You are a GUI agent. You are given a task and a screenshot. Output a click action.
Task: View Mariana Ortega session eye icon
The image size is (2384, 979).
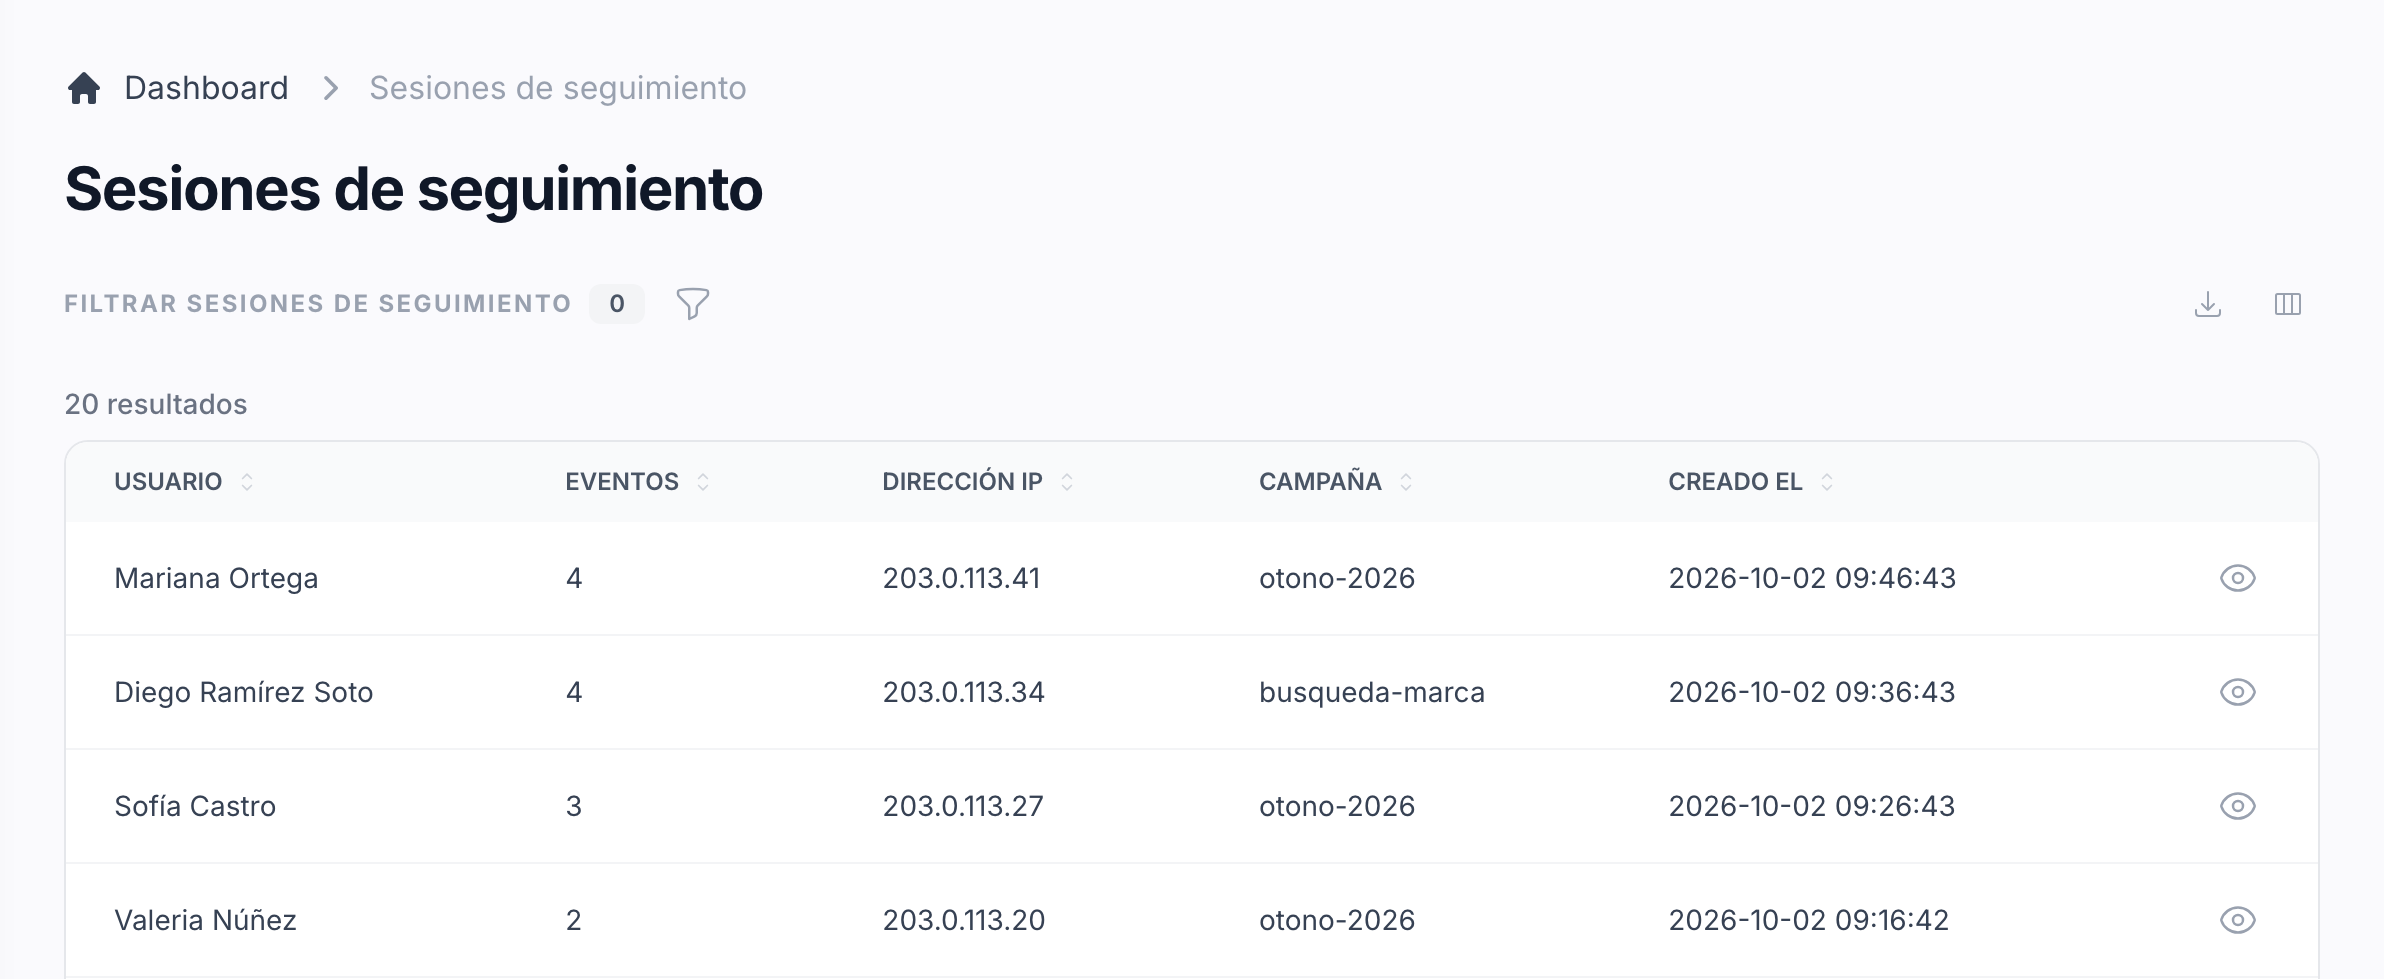coord(2238,578)
